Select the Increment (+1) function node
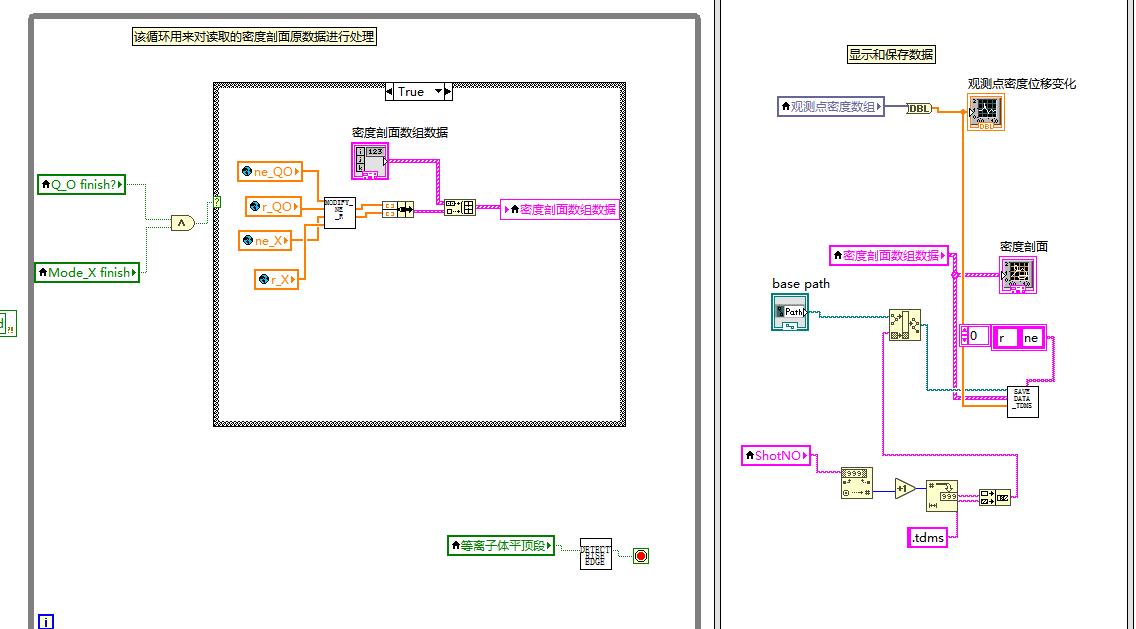This screenshot has width=1136, height=629. (904, 489)
